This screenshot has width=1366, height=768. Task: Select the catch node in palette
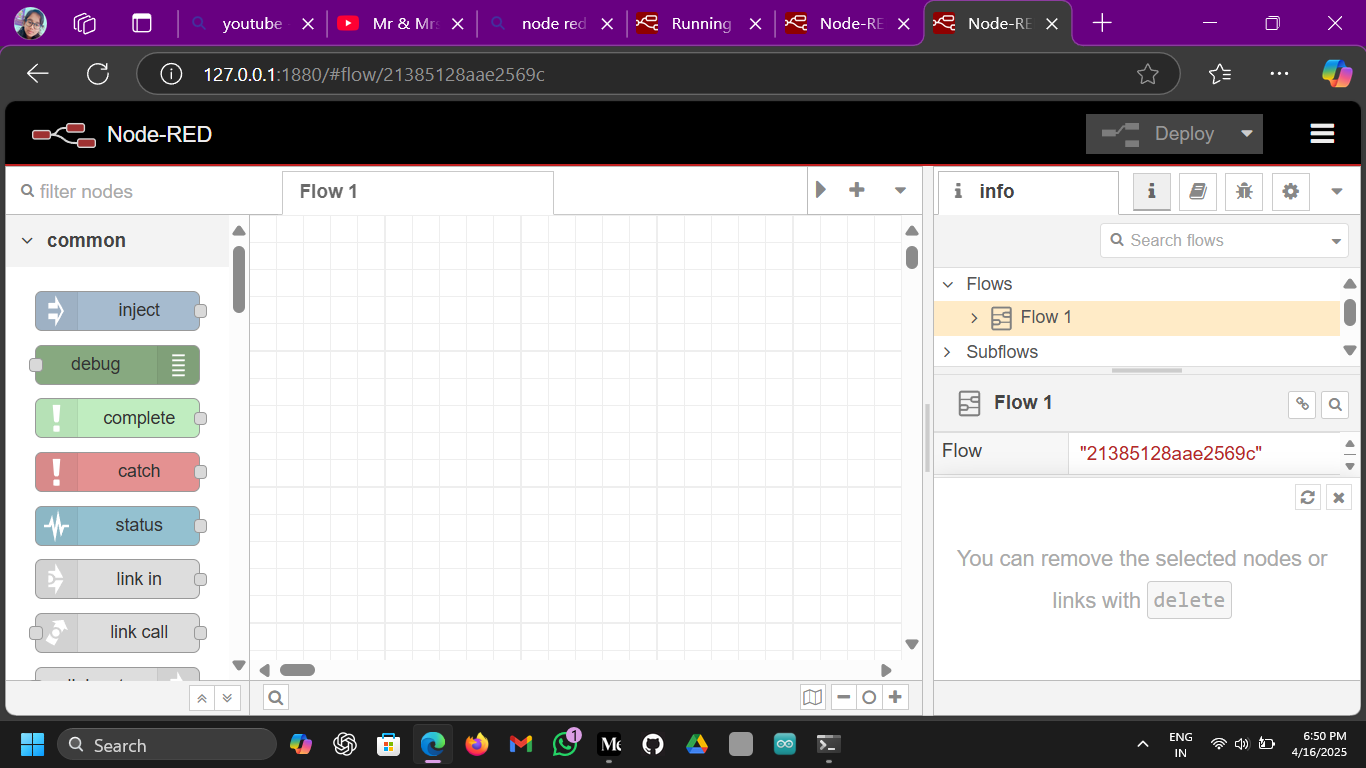coord(118,471)
